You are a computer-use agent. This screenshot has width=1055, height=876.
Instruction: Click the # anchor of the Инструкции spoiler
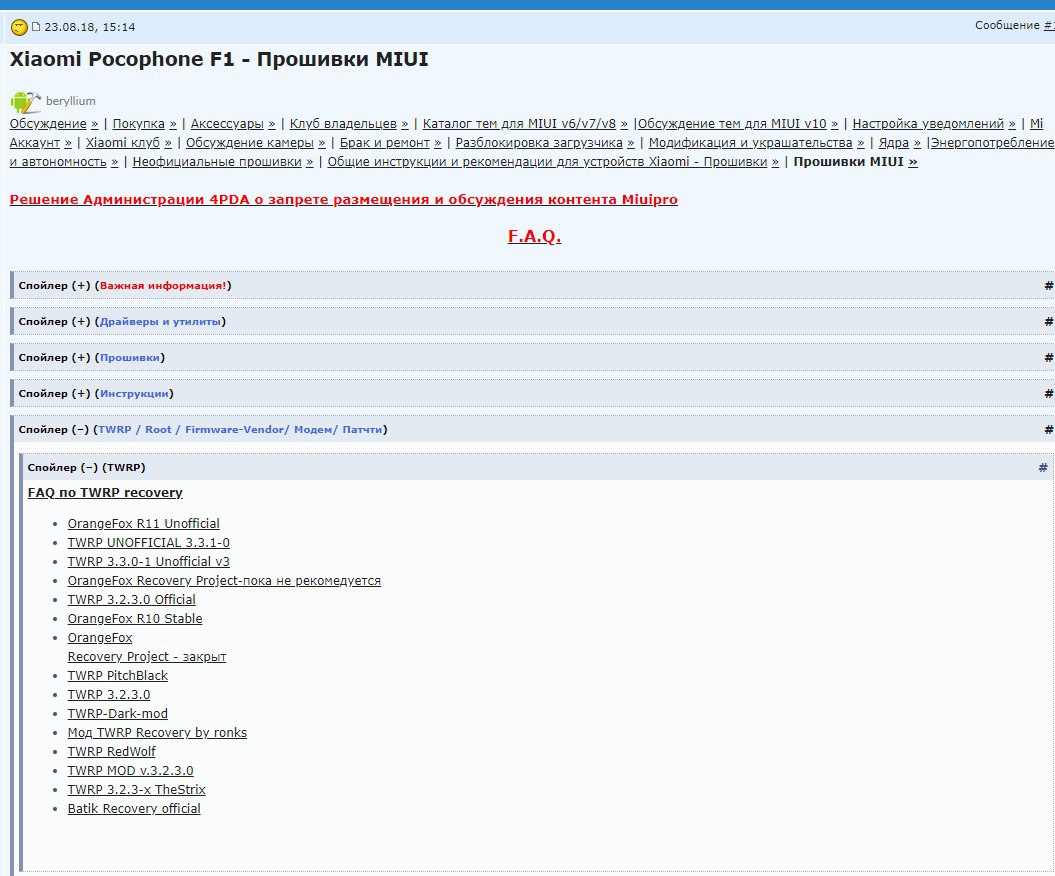click(1048, 394)
